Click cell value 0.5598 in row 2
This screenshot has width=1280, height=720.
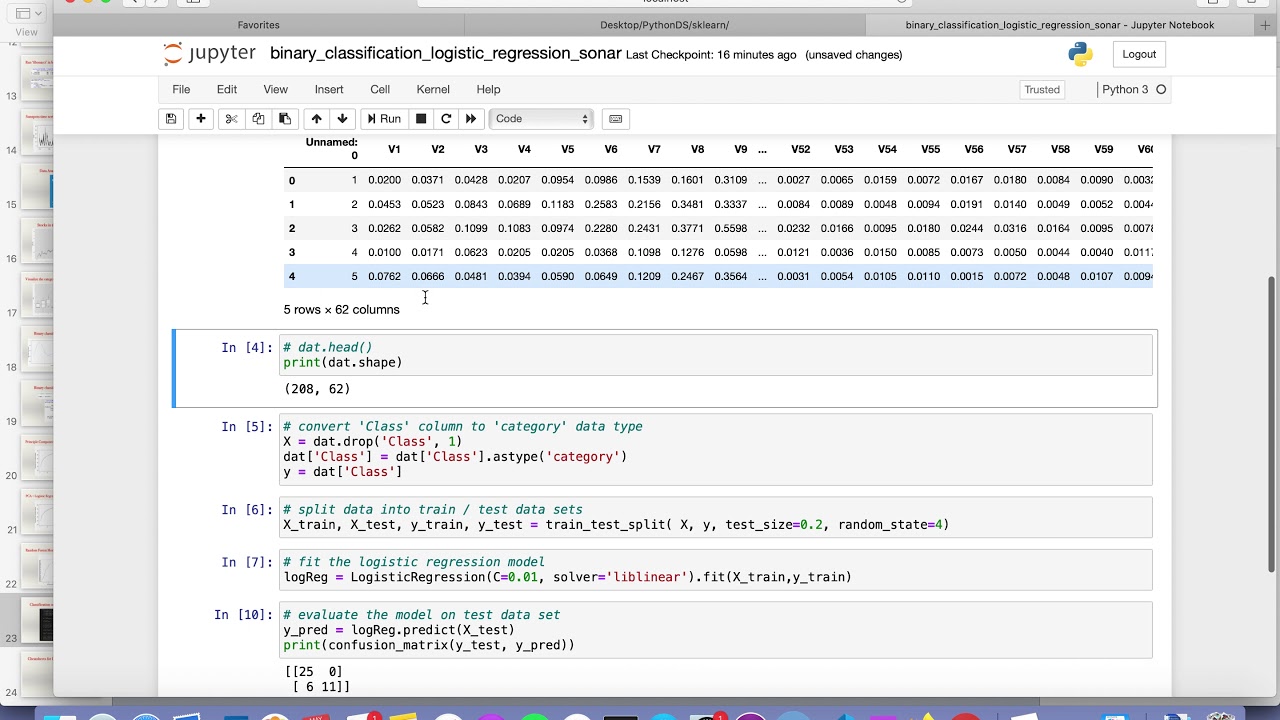(x=730, y=228)
